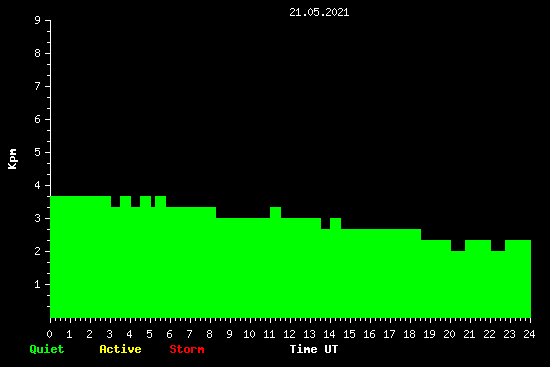Click the 9 on the Kpm axis
550x367 pixels.
(38, 20)
